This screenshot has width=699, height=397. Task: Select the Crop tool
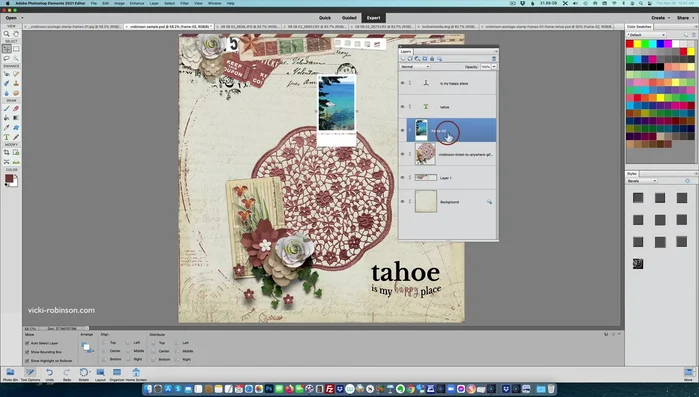coord(6,152)
